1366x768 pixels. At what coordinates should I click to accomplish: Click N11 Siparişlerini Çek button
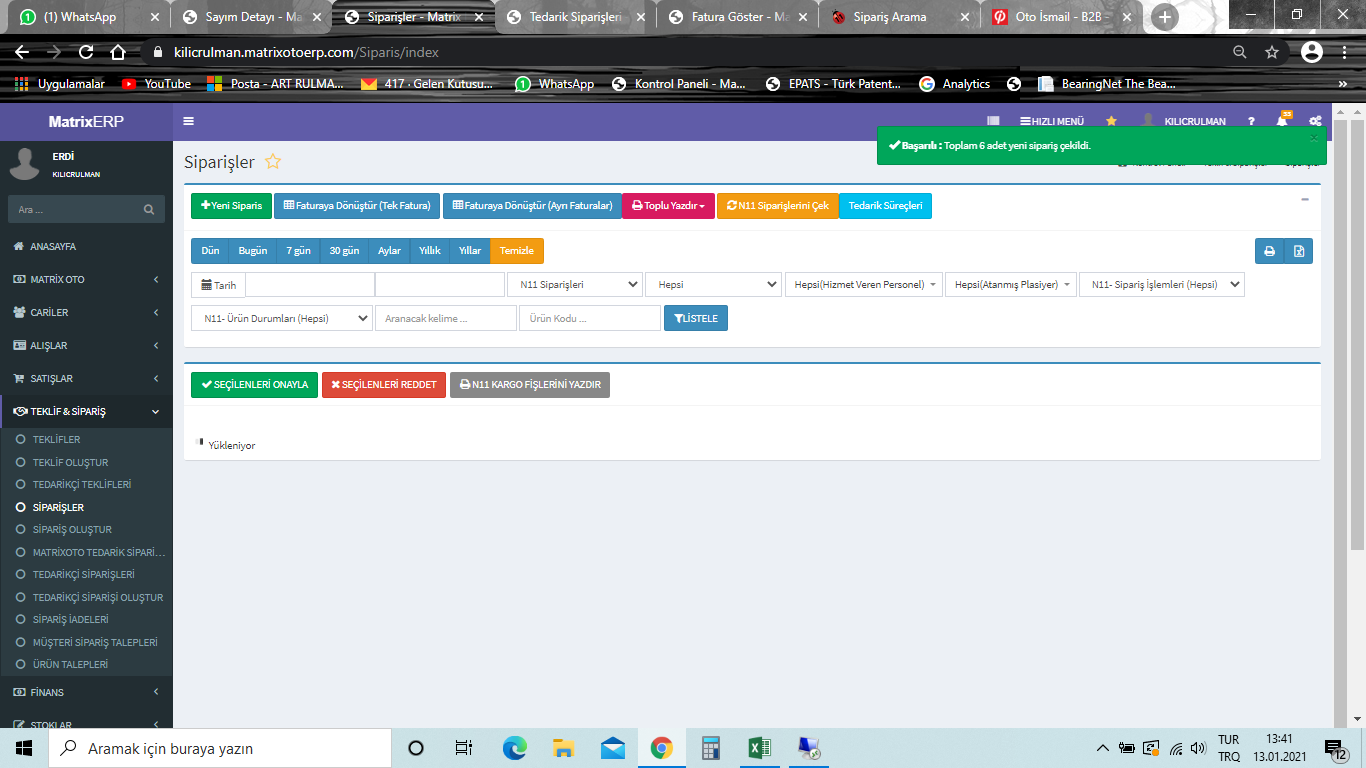coord(777,206)
